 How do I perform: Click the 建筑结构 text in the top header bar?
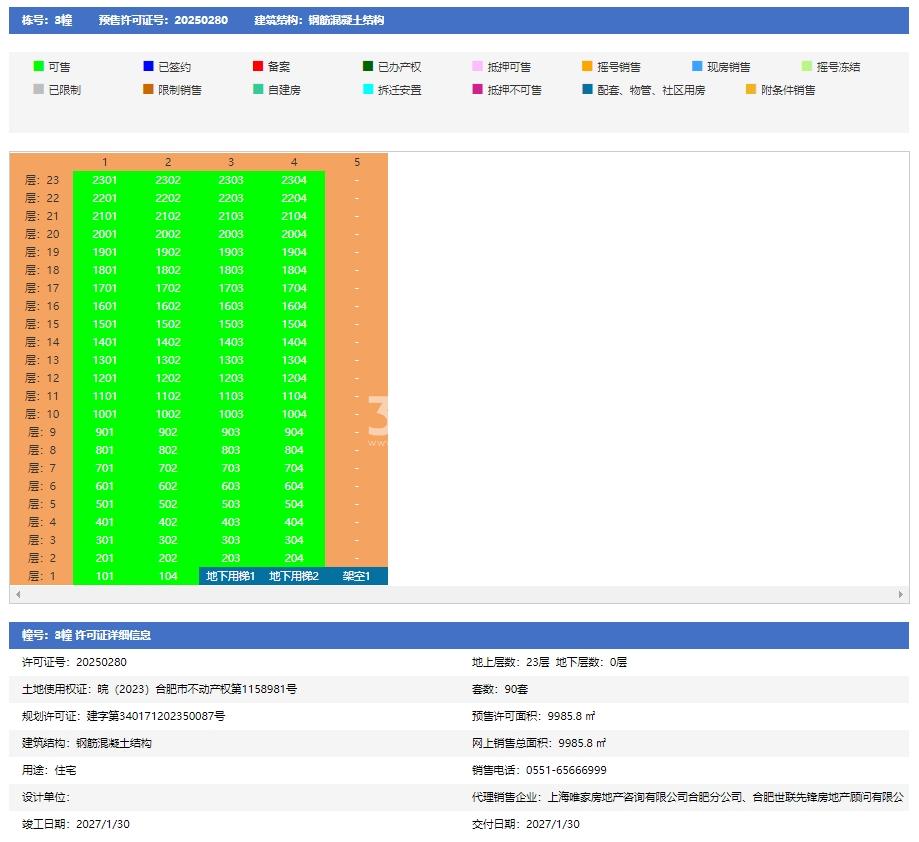(x=319, y=20)
